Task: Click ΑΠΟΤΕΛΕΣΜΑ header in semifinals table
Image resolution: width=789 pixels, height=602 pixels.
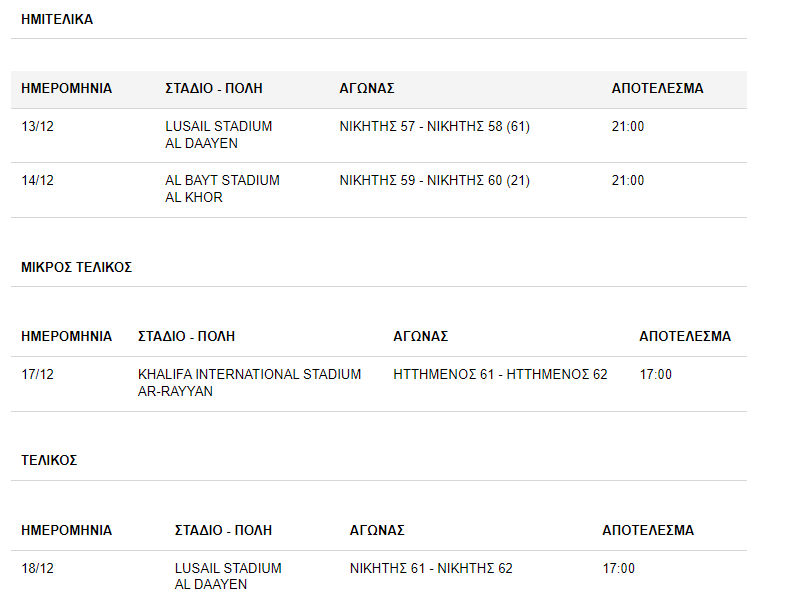Action: pos(657,89)
